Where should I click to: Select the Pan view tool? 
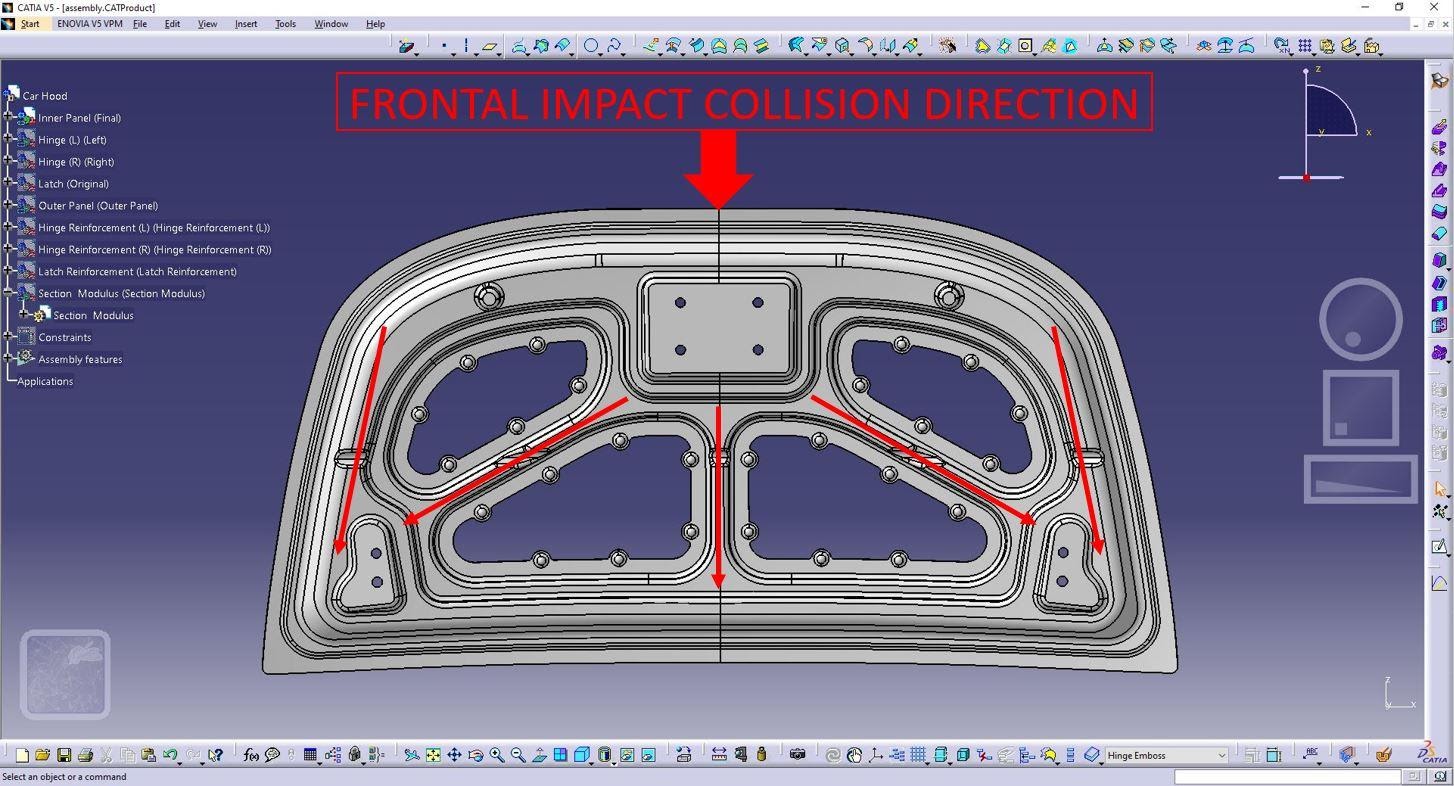[454, 755]
